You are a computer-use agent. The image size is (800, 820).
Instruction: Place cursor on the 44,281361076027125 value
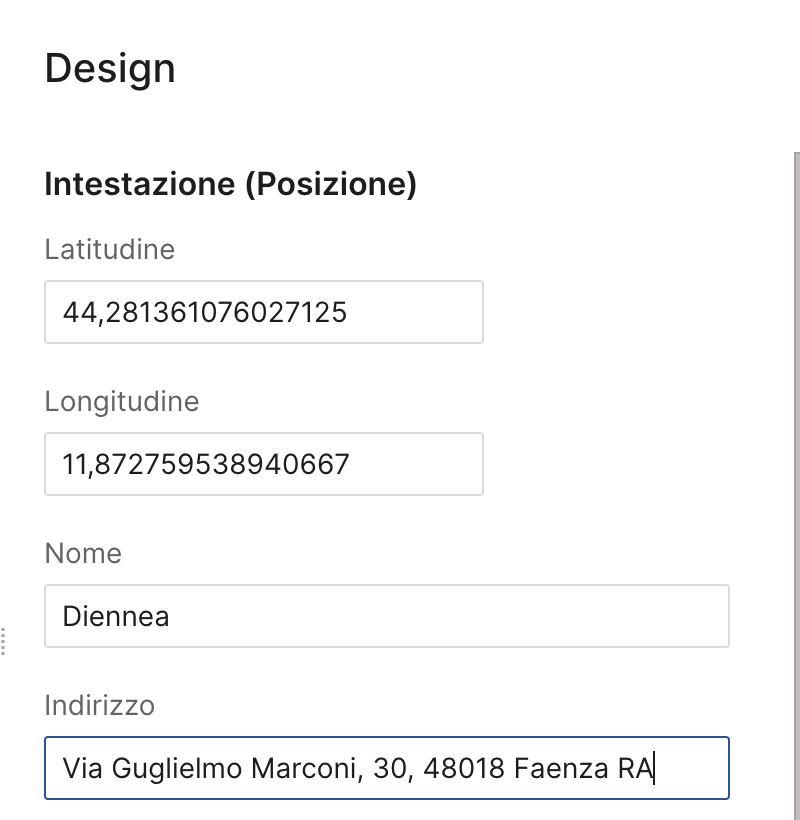(x=204, y=313)
